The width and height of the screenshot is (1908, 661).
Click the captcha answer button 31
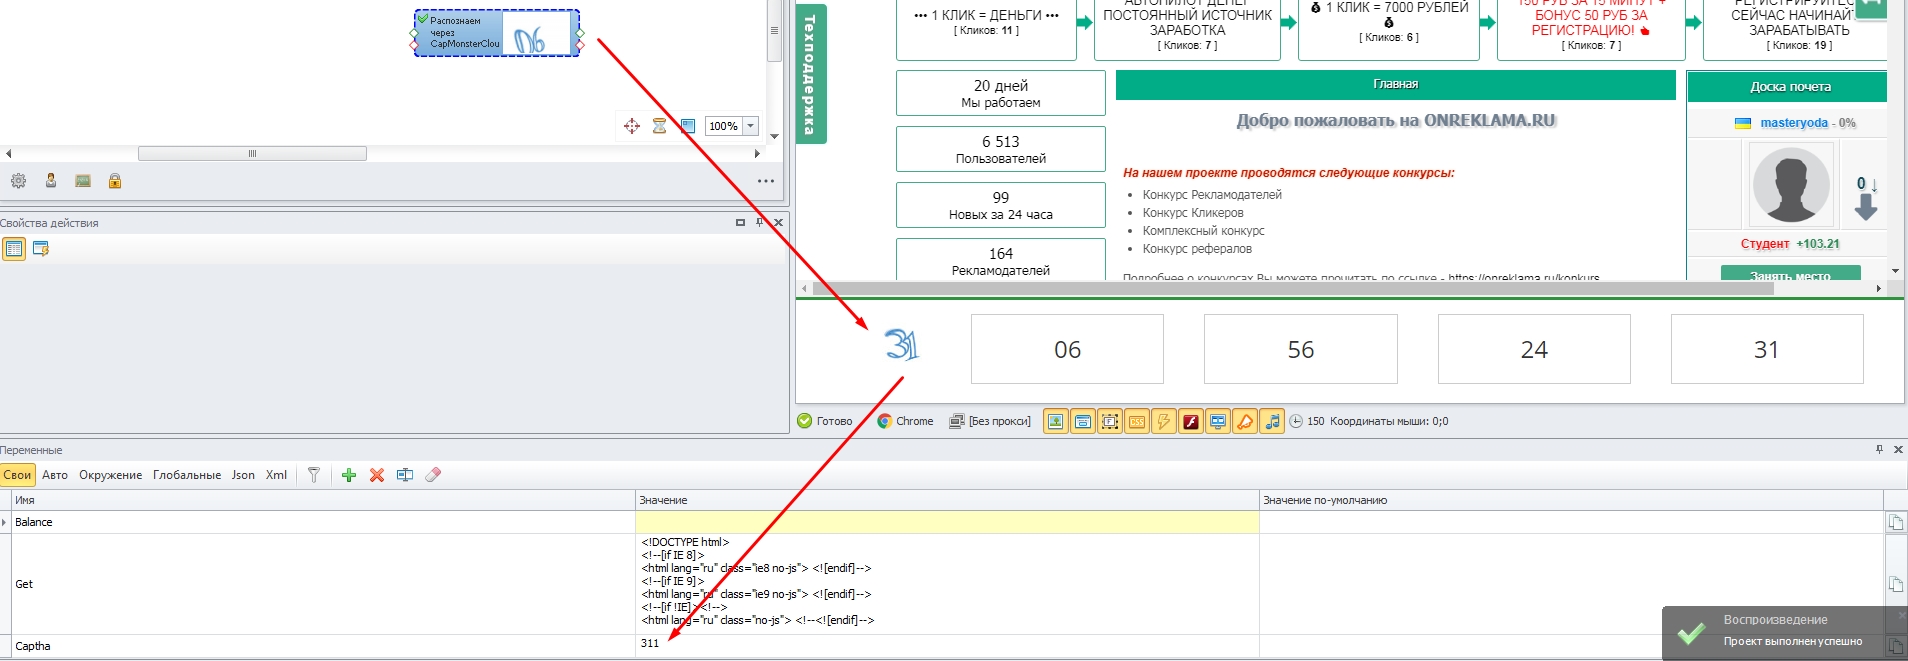(1767, 349)
